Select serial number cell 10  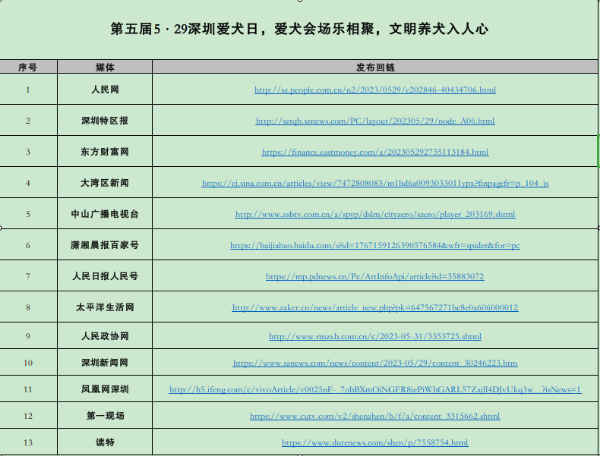28,362
